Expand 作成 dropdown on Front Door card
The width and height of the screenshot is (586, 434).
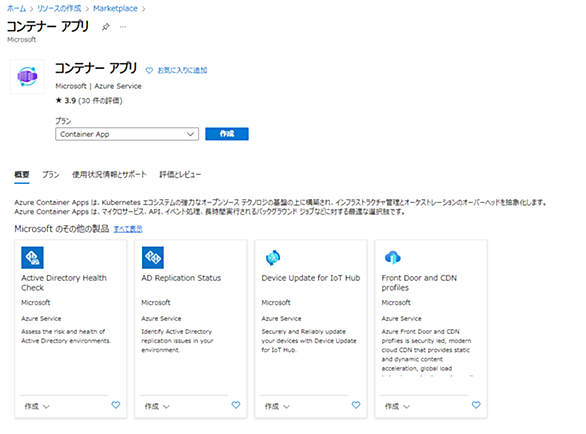click(x=397, y=406)
